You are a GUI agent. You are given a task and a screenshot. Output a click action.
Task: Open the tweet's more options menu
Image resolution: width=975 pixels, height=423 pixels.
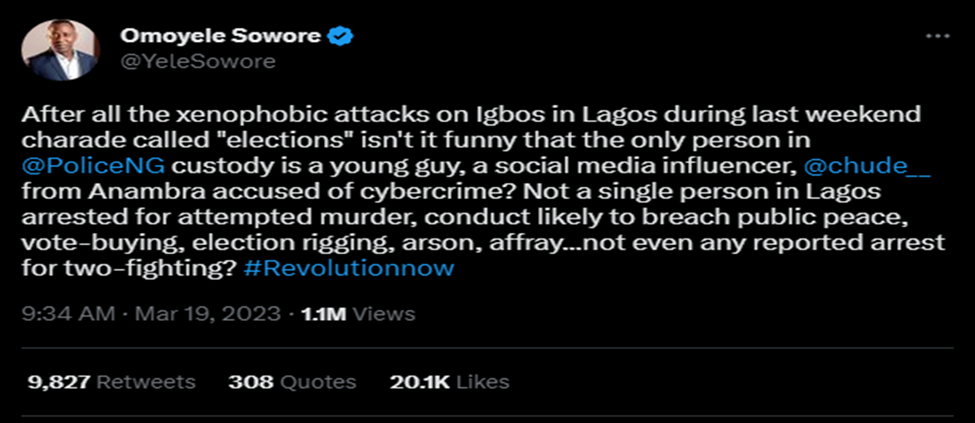[936, 37]
